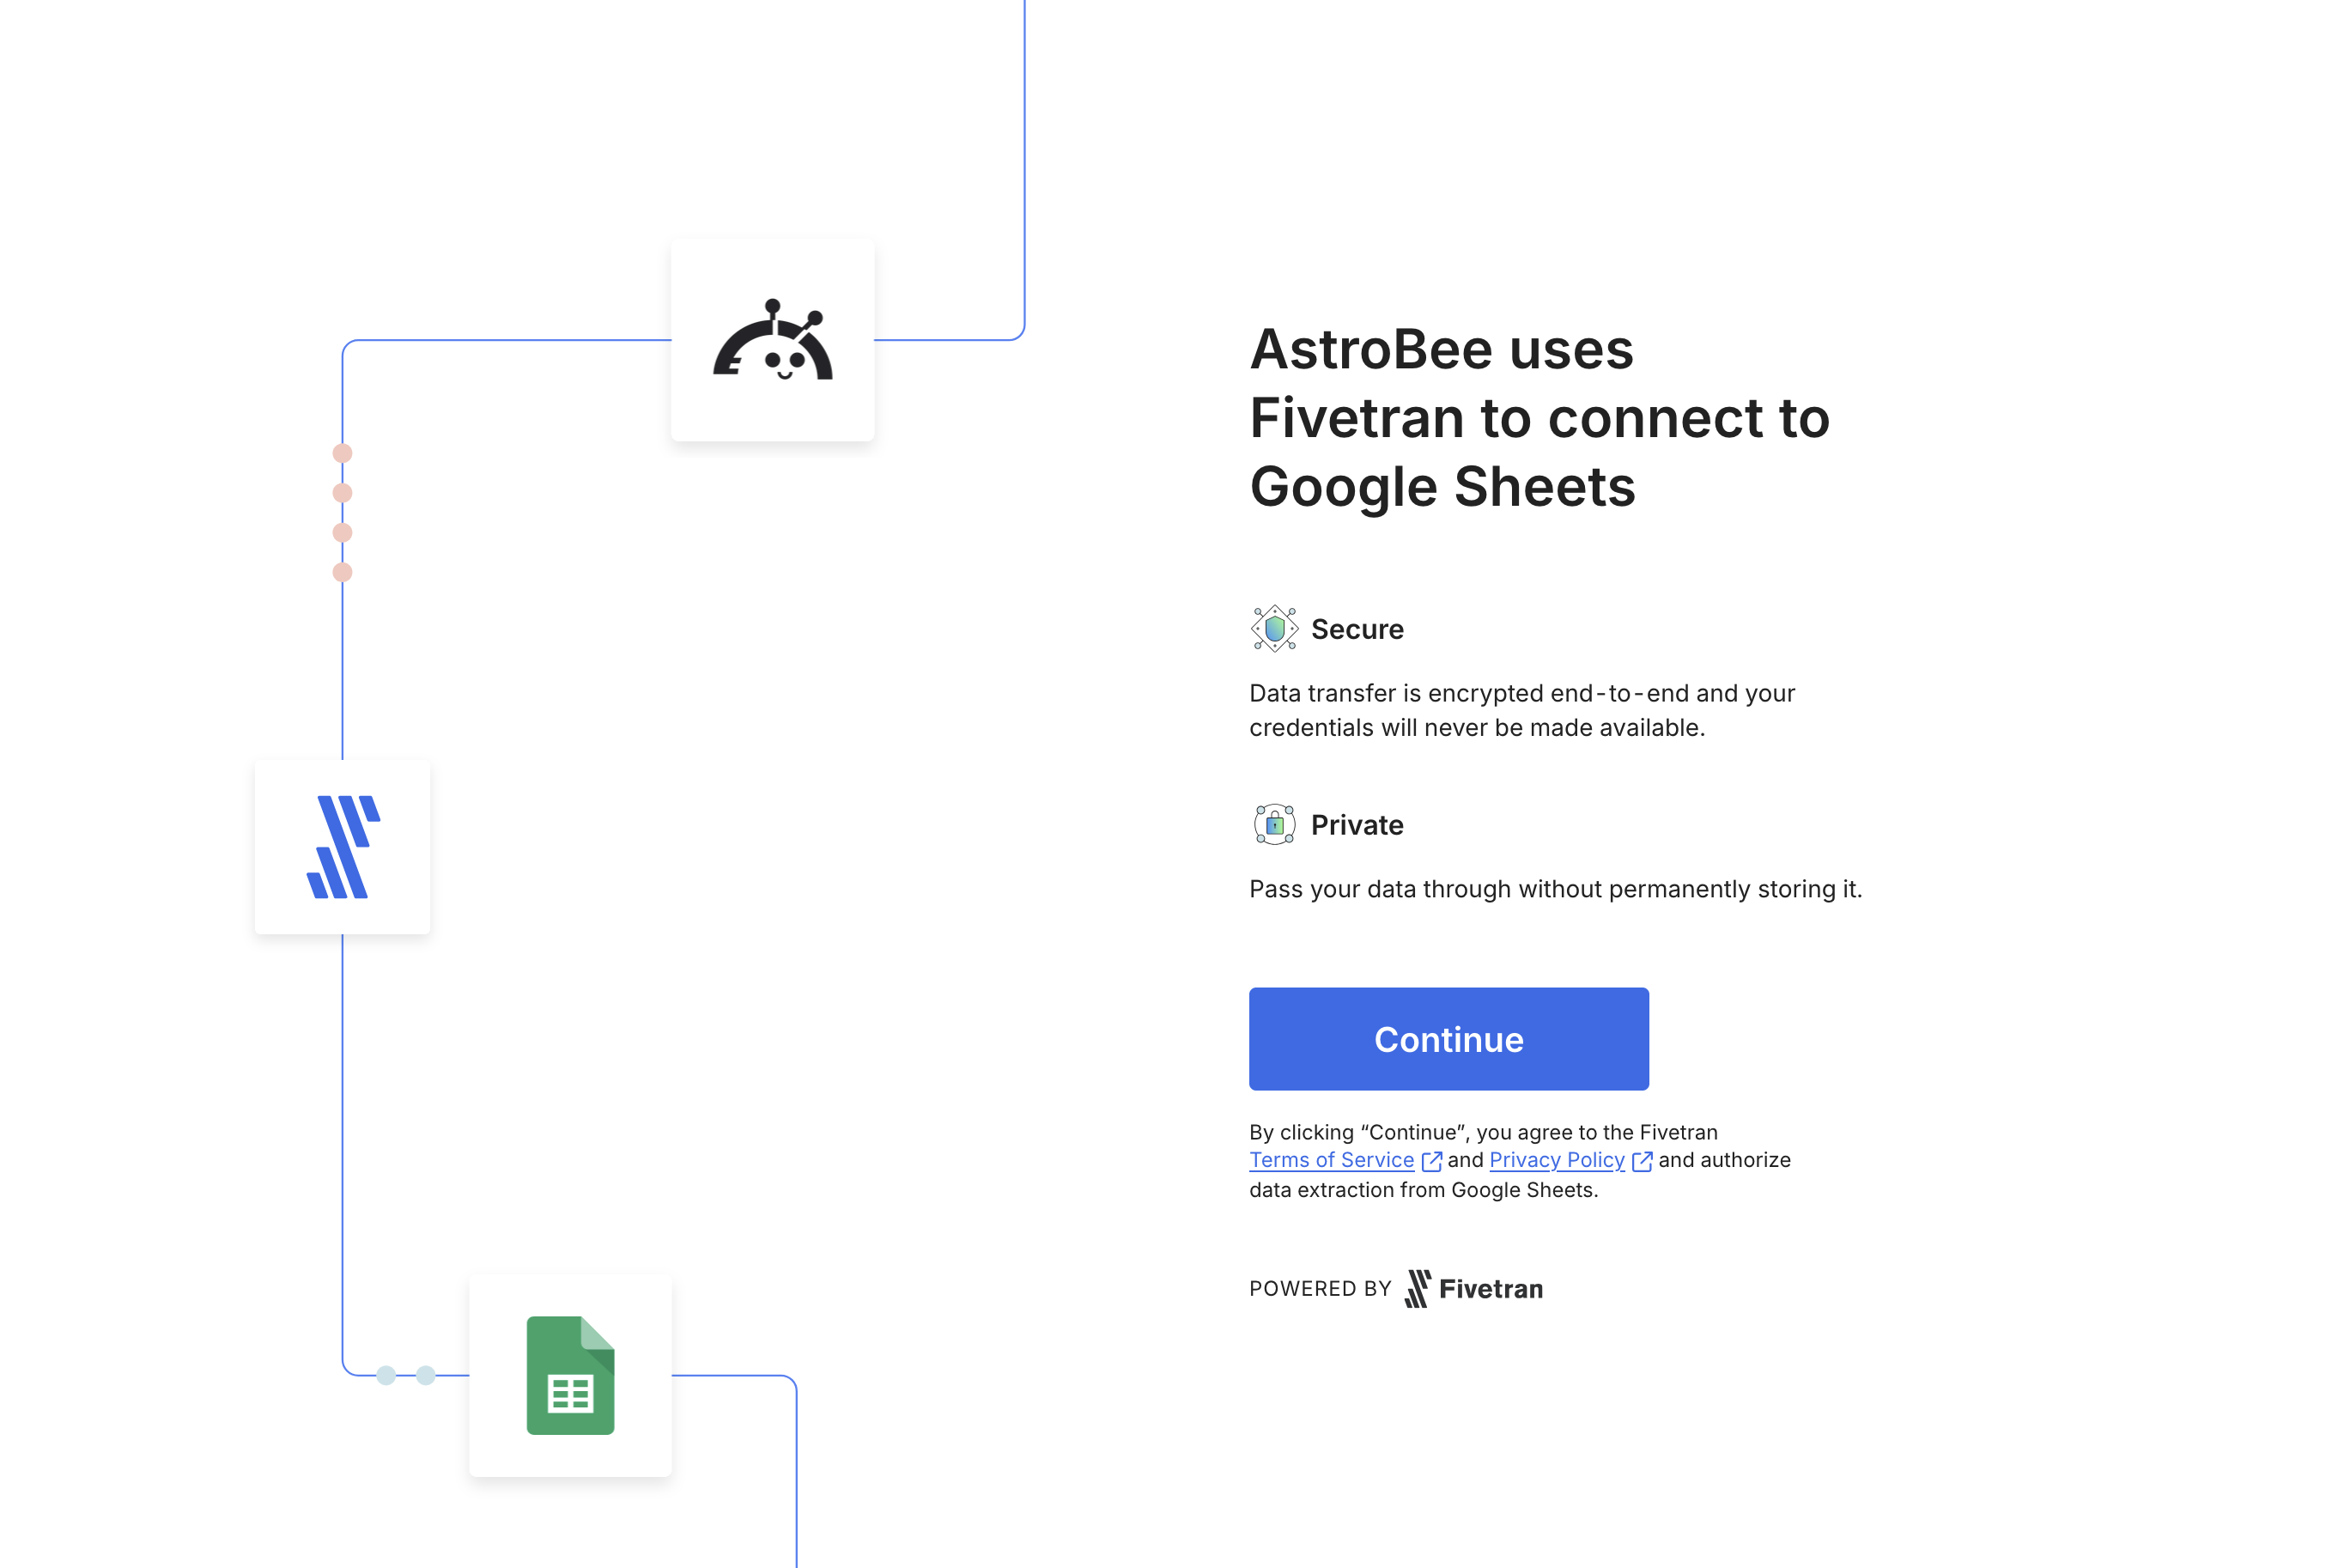Click the blue Fivetran logo tile
2332x1568 pixels.
[x=342, y=847]
